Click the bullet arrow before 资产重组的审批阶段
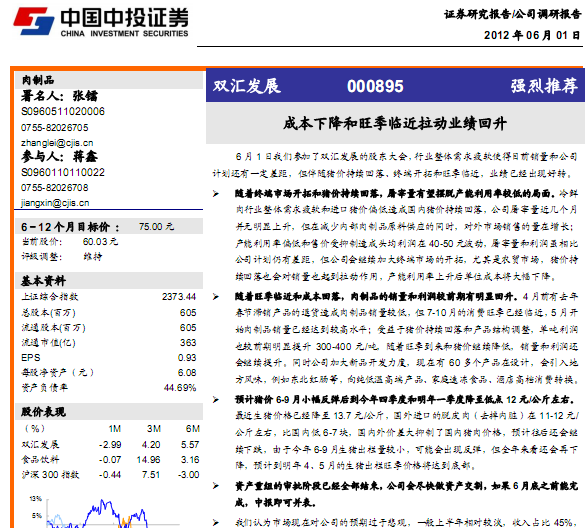Viewport: 588px width, 528px height. [x=216, y=486]
